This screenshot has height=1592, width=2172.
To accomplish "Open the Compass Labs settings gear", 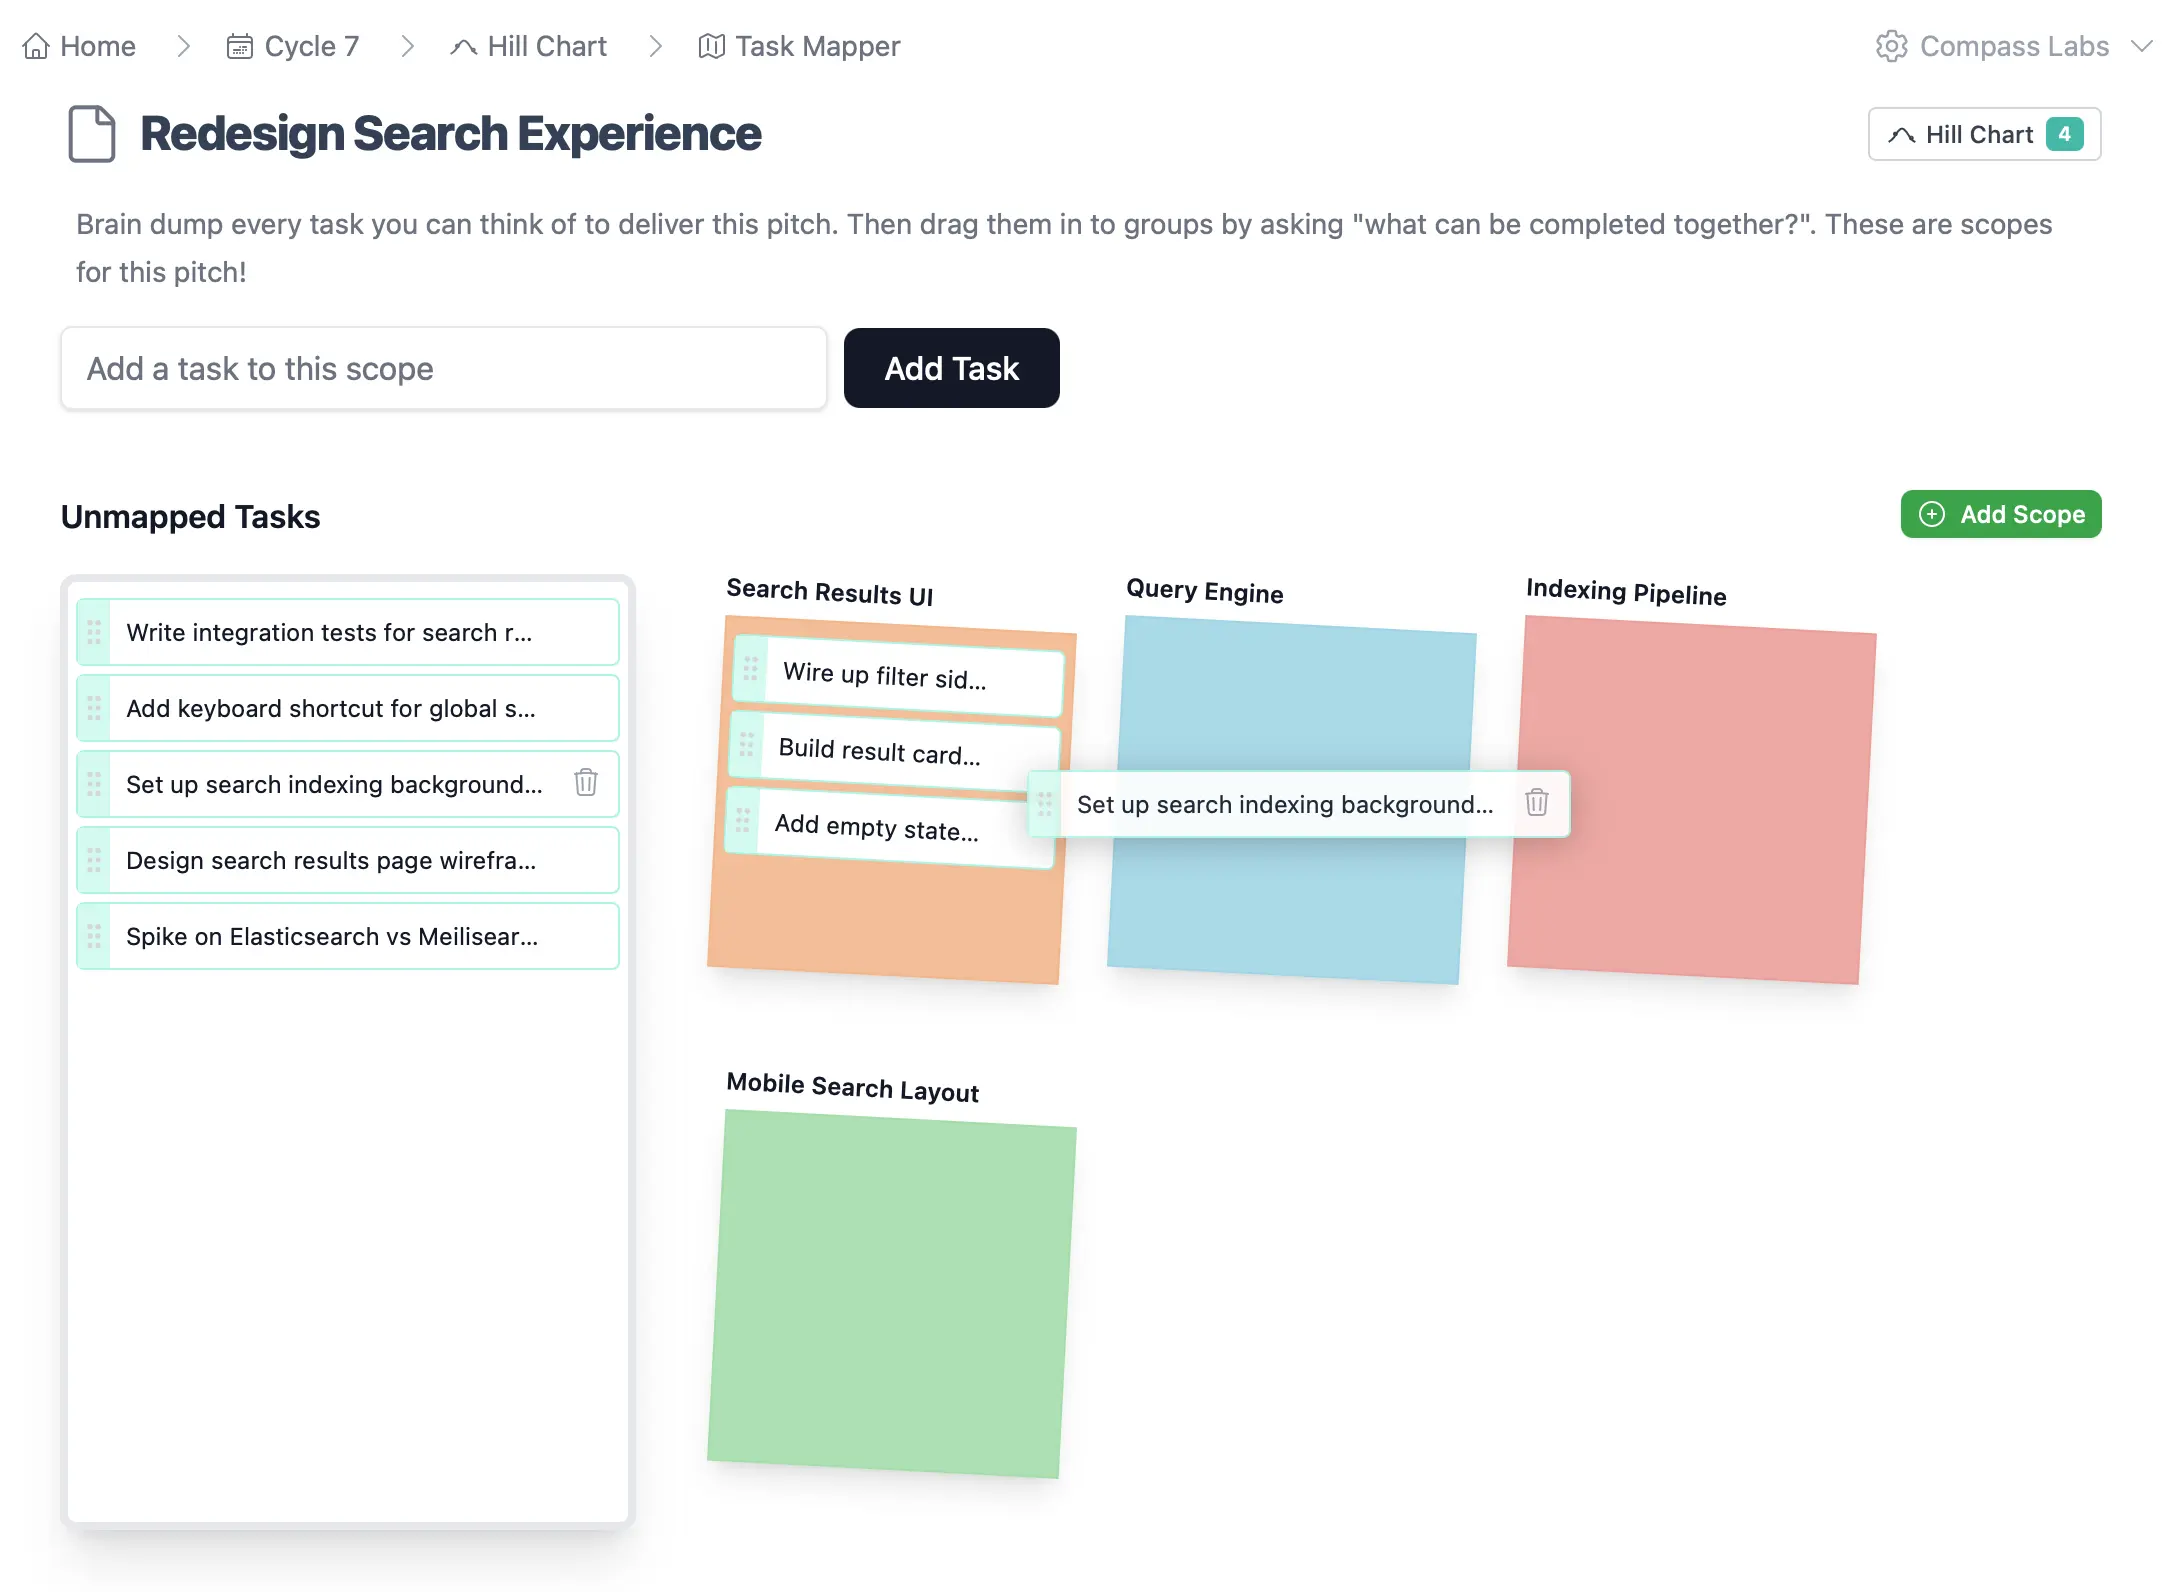I will [x=1893, y=45].
